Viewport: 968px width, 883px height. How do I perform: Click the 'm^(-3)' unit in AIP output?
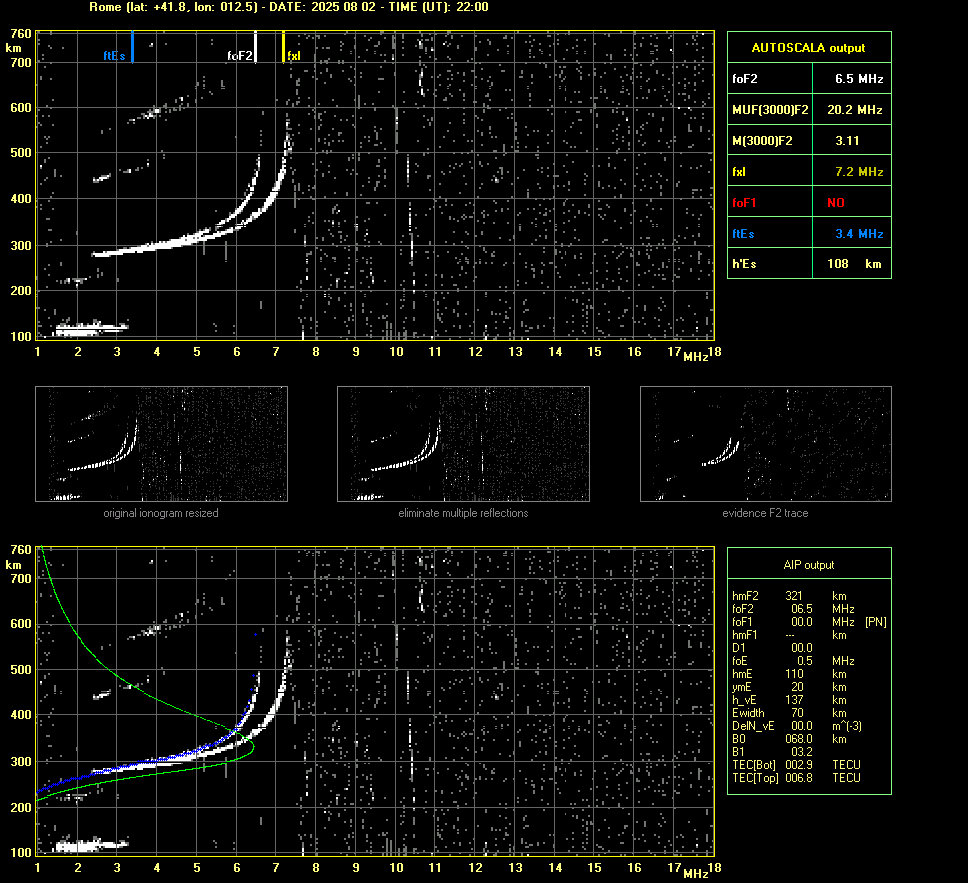847,726
